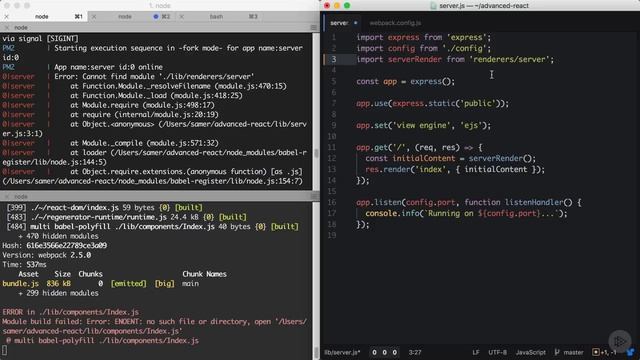This screenshot has height=360, width=640.
Task: Click 'ERROR in ./lib/components/Index.js' line
Action: click(71, 312)
